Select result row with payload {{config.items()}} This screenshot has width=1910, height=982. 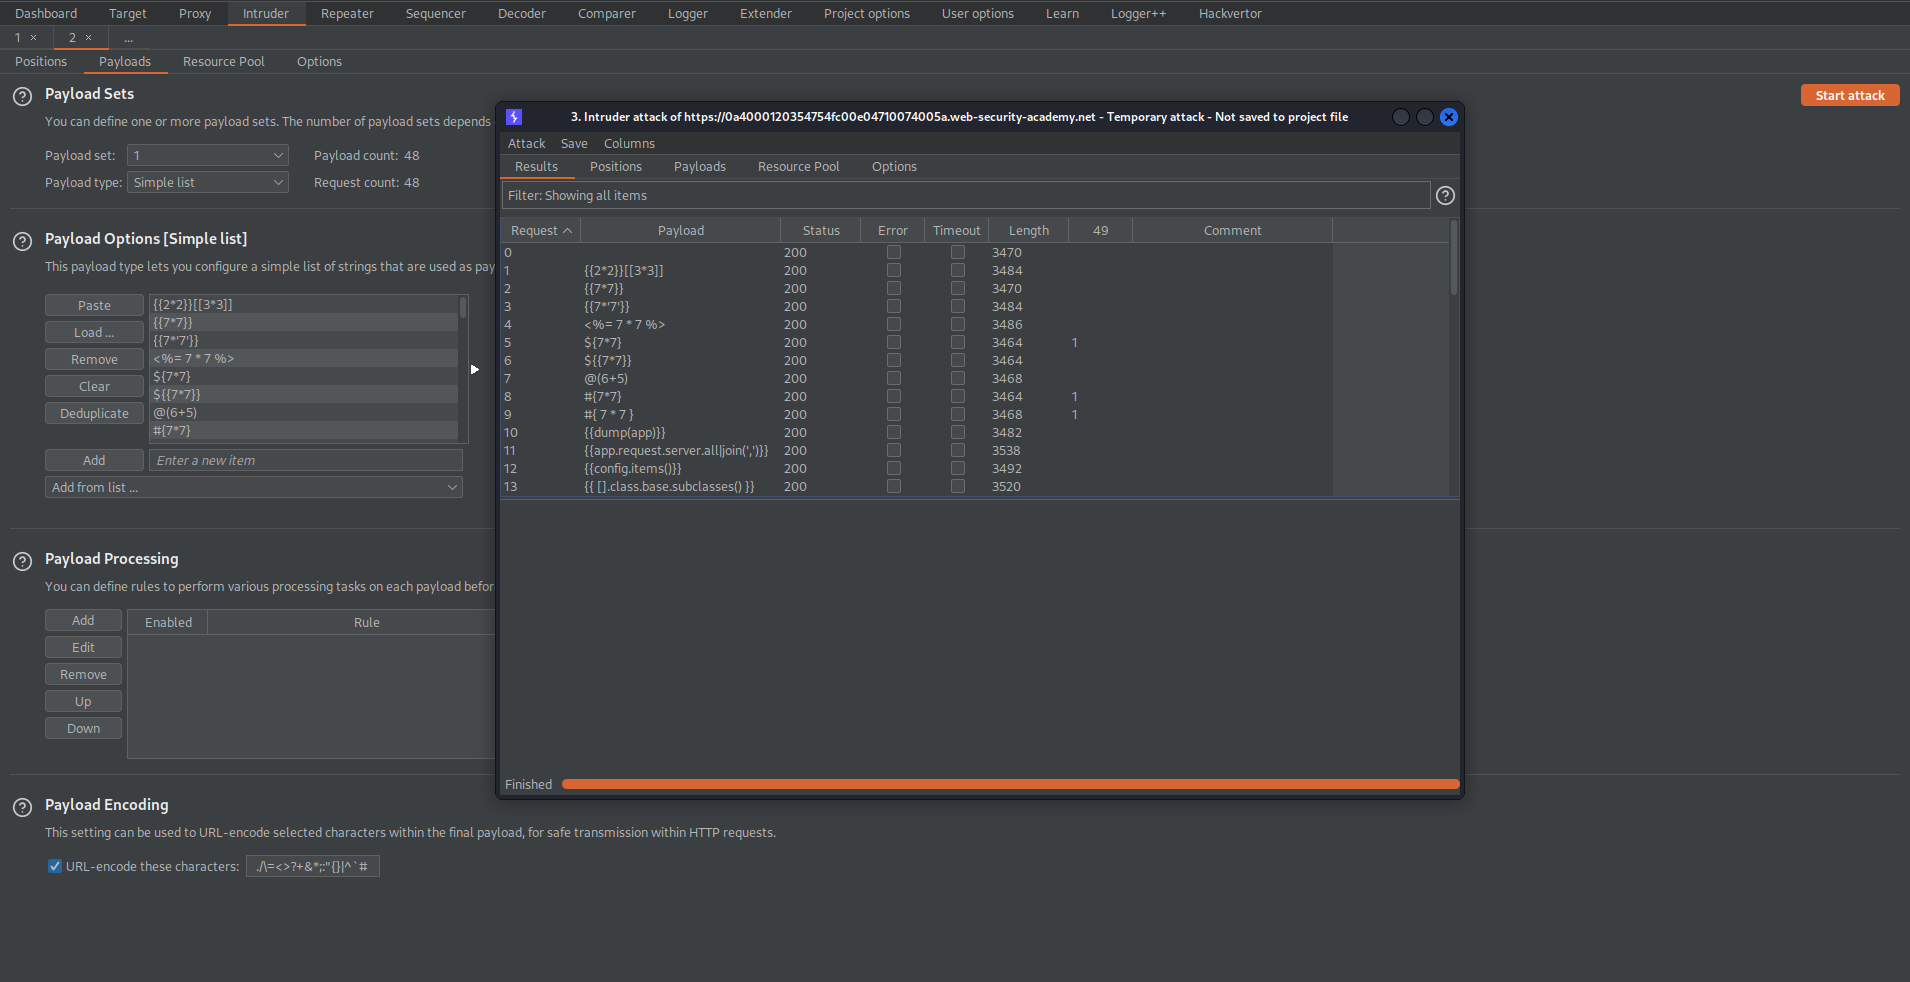tap(917, 468)
